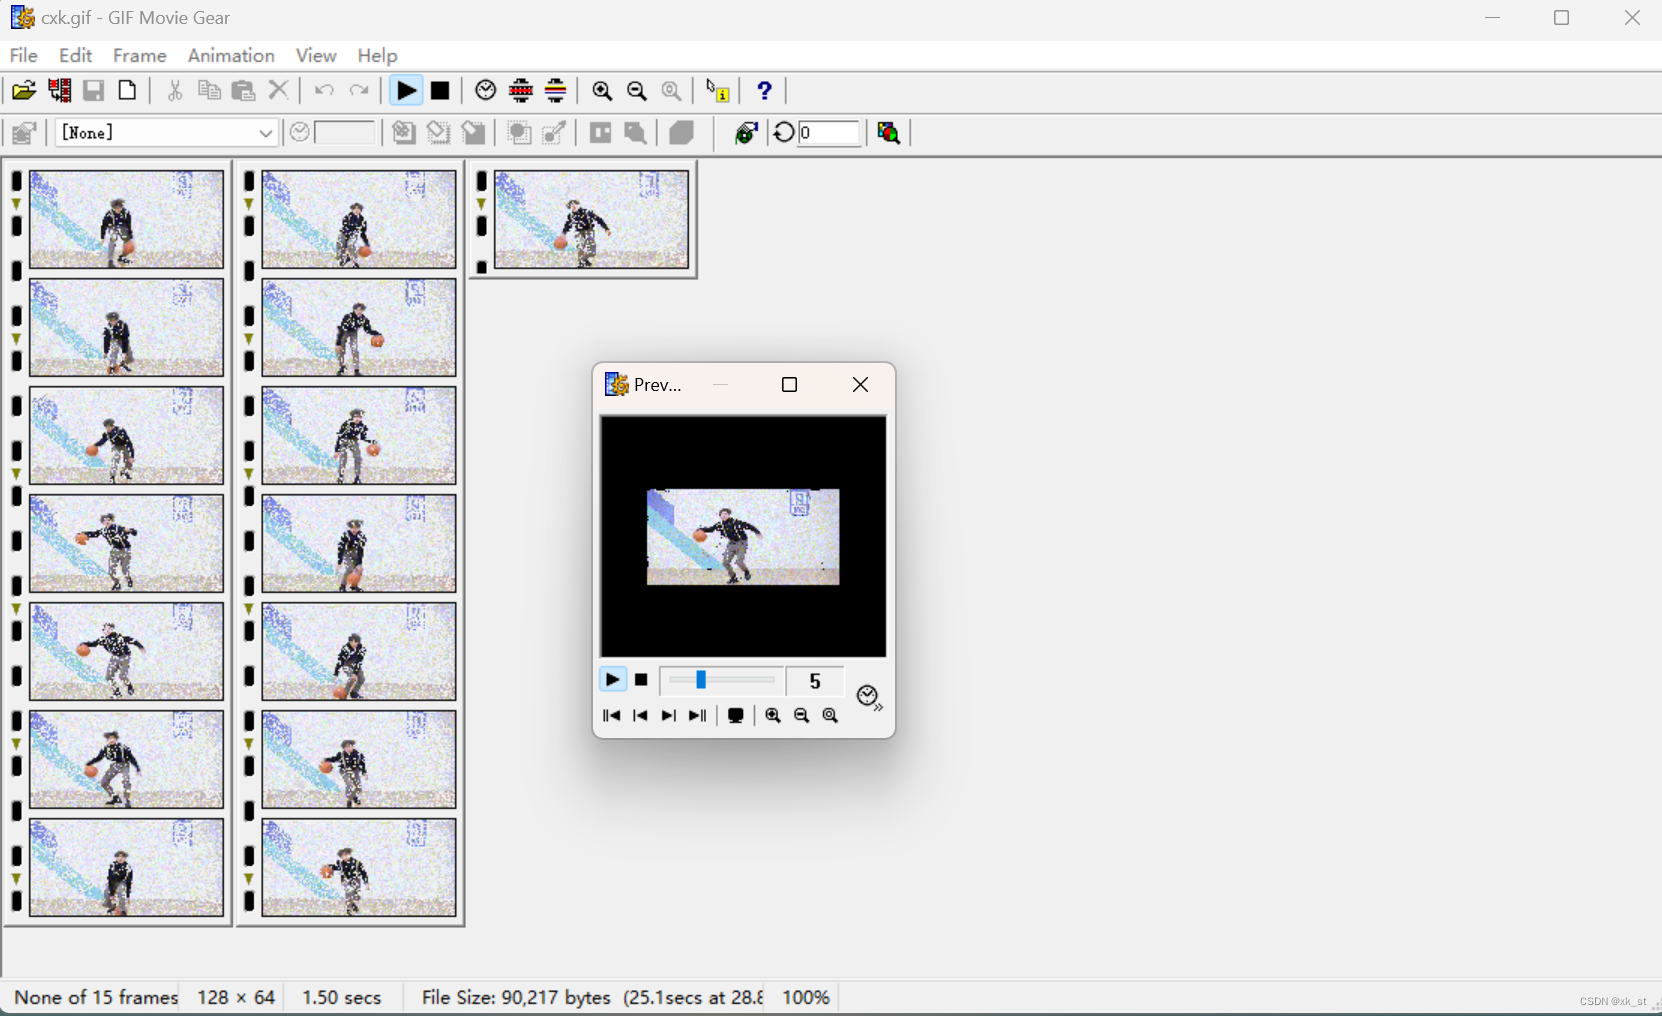Click the Undo arrow icon

point(324,91)
